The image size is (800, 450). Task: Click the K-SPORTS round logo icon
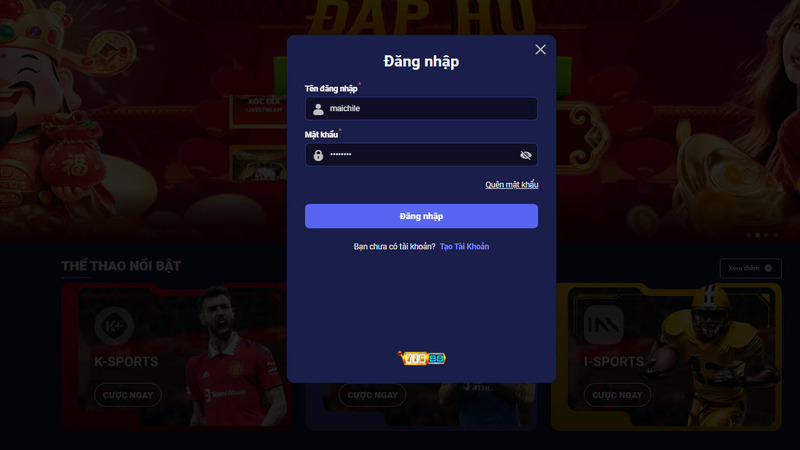114,326
